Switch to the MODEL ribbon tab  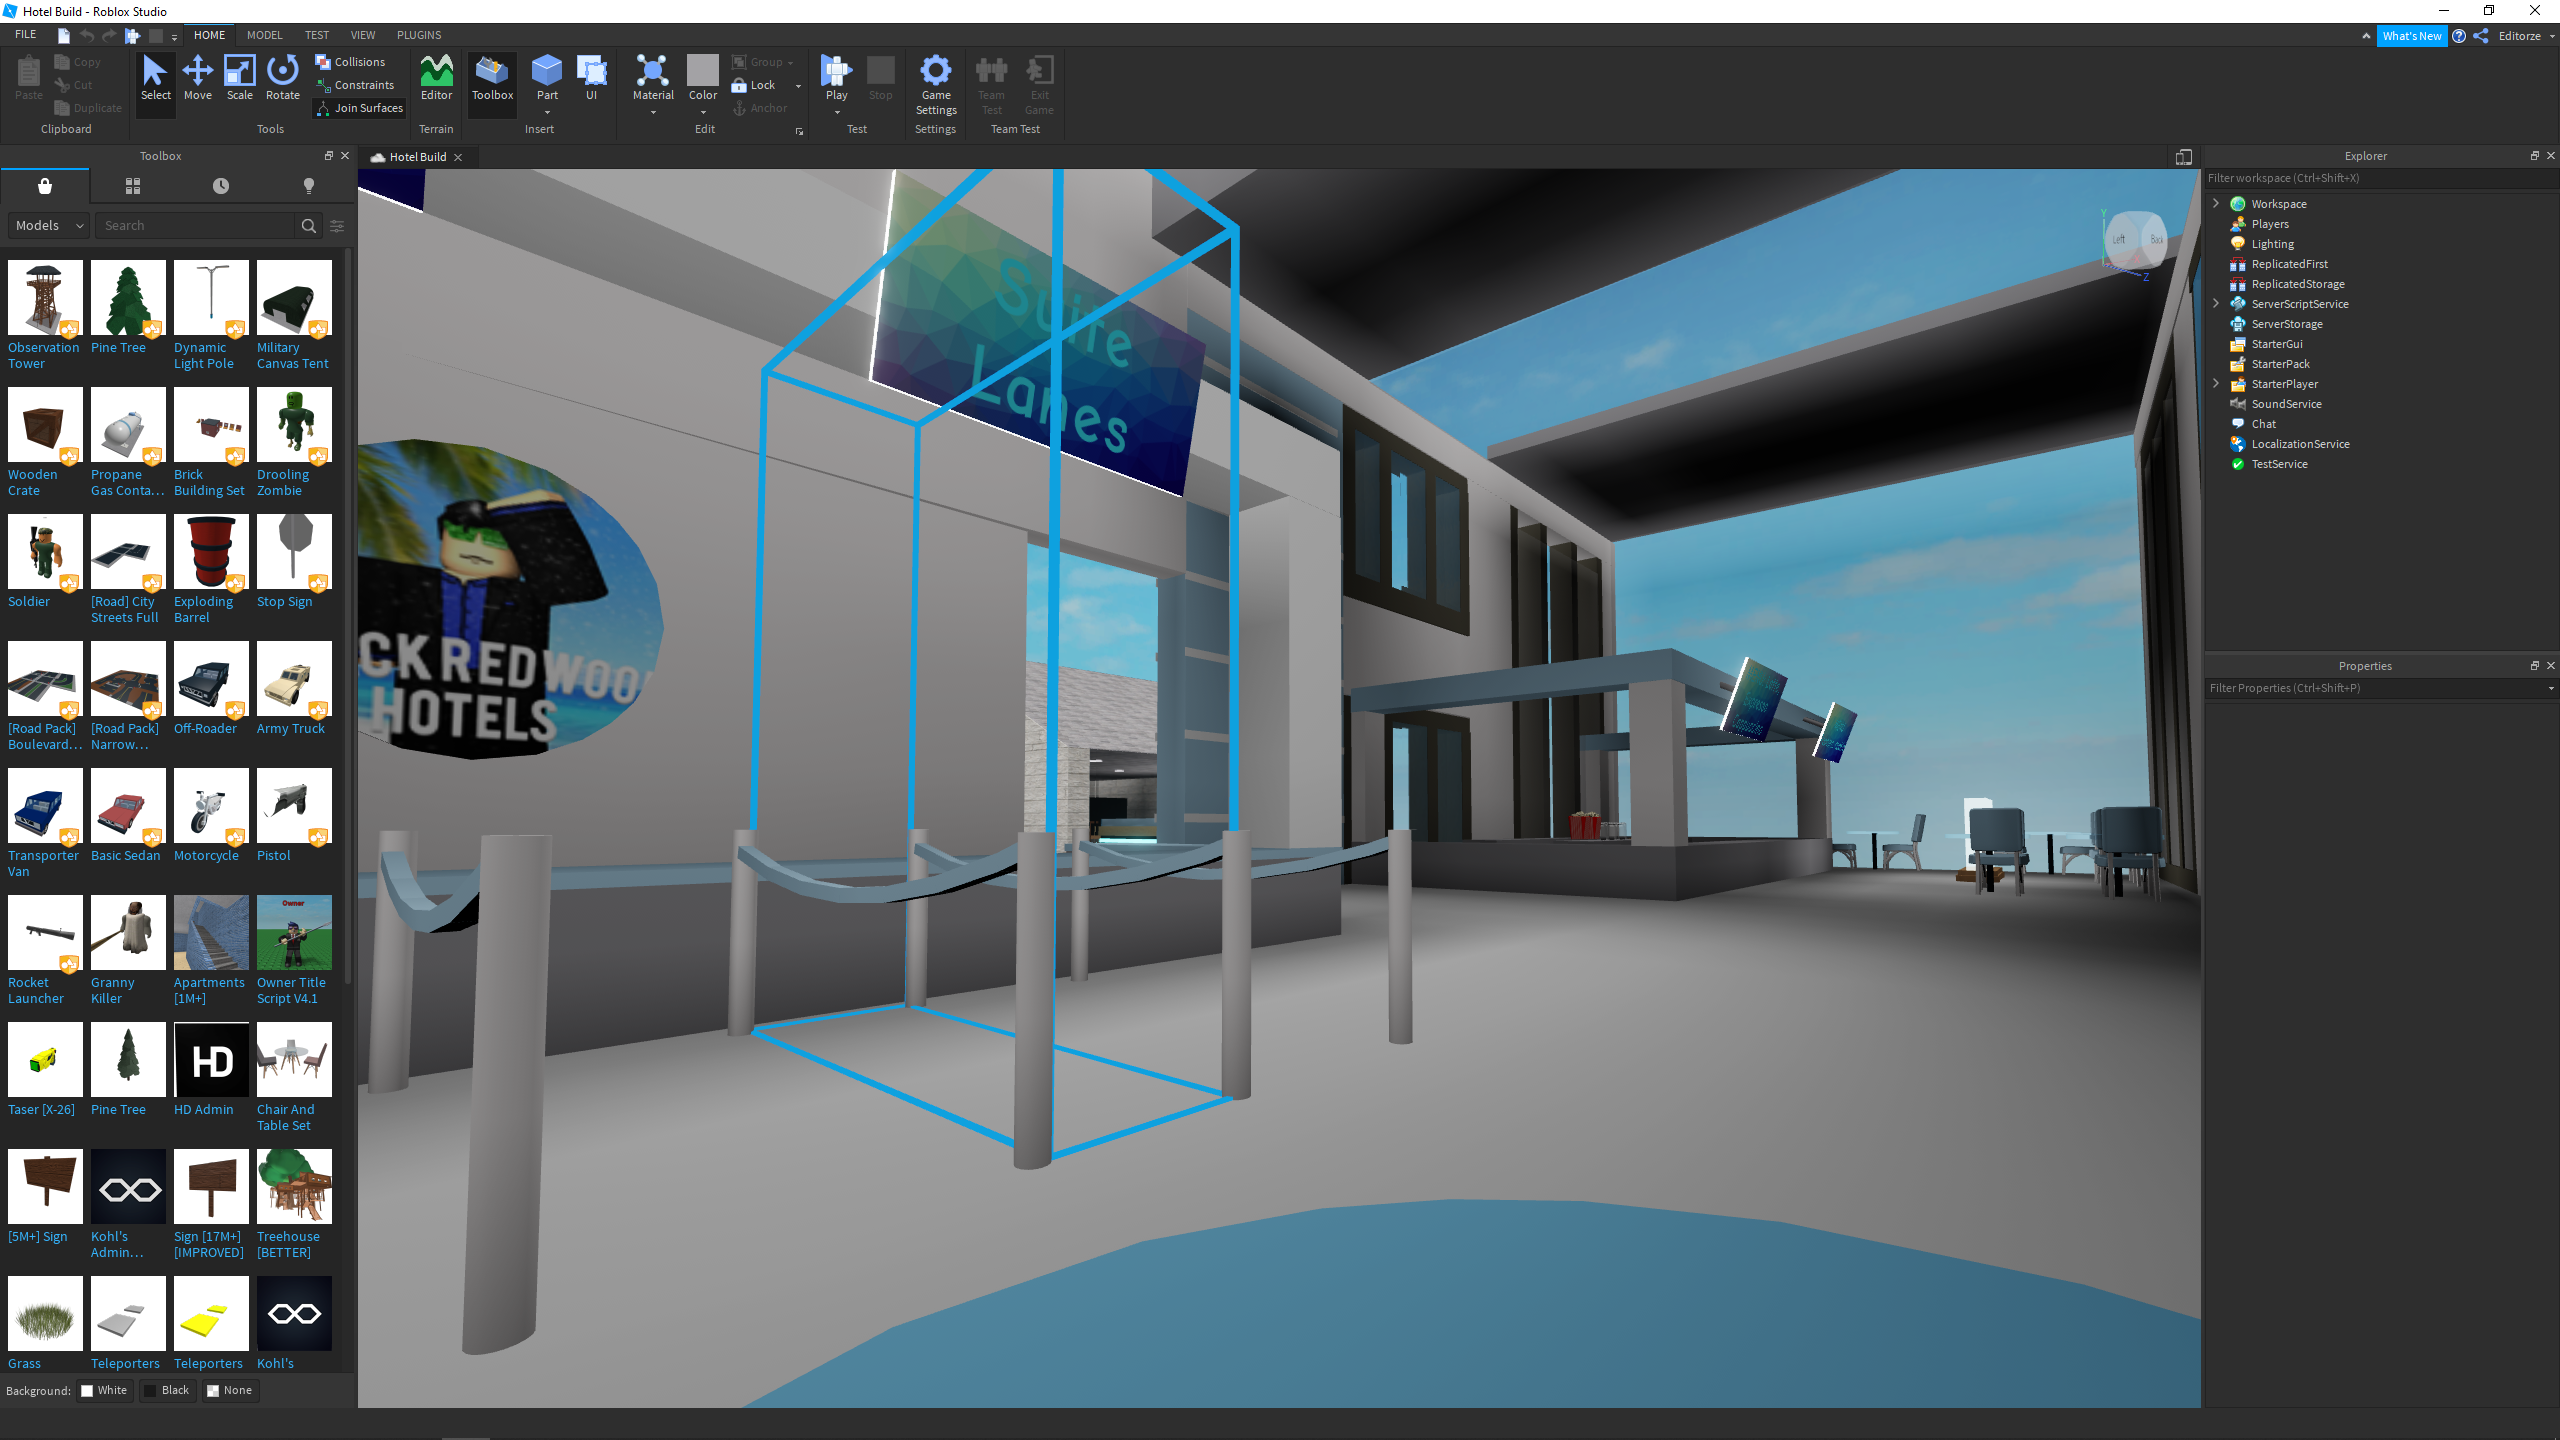[264, 35]
